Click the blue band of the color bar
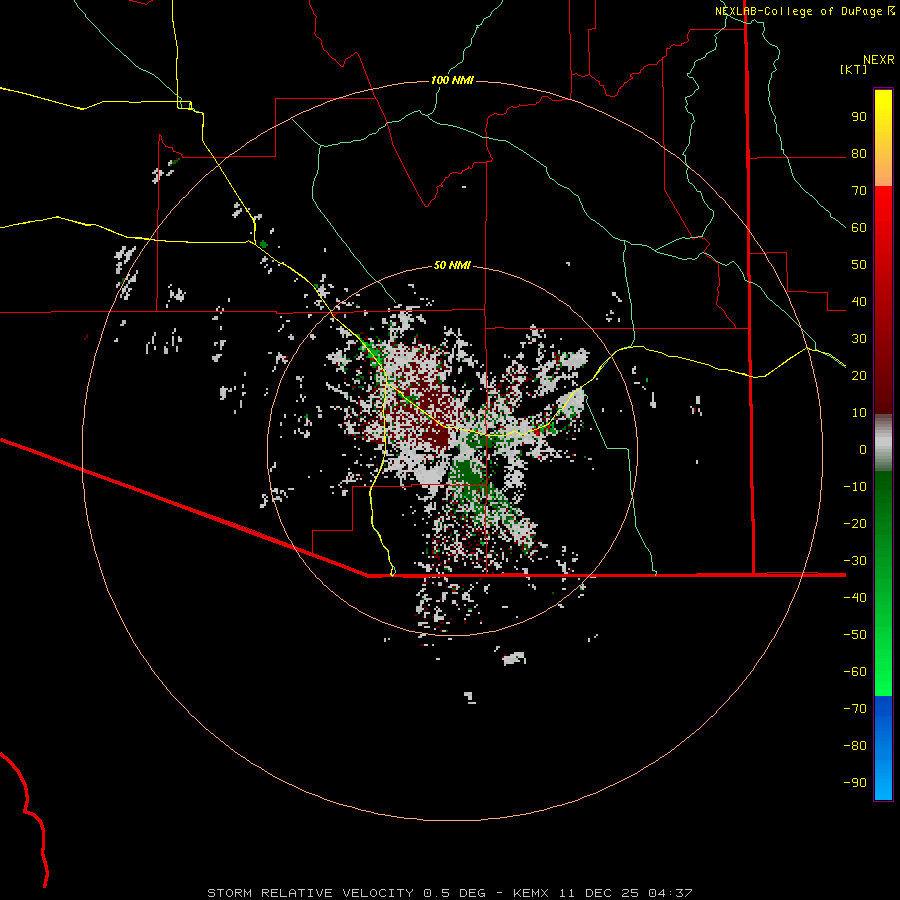 click(883, 748)
